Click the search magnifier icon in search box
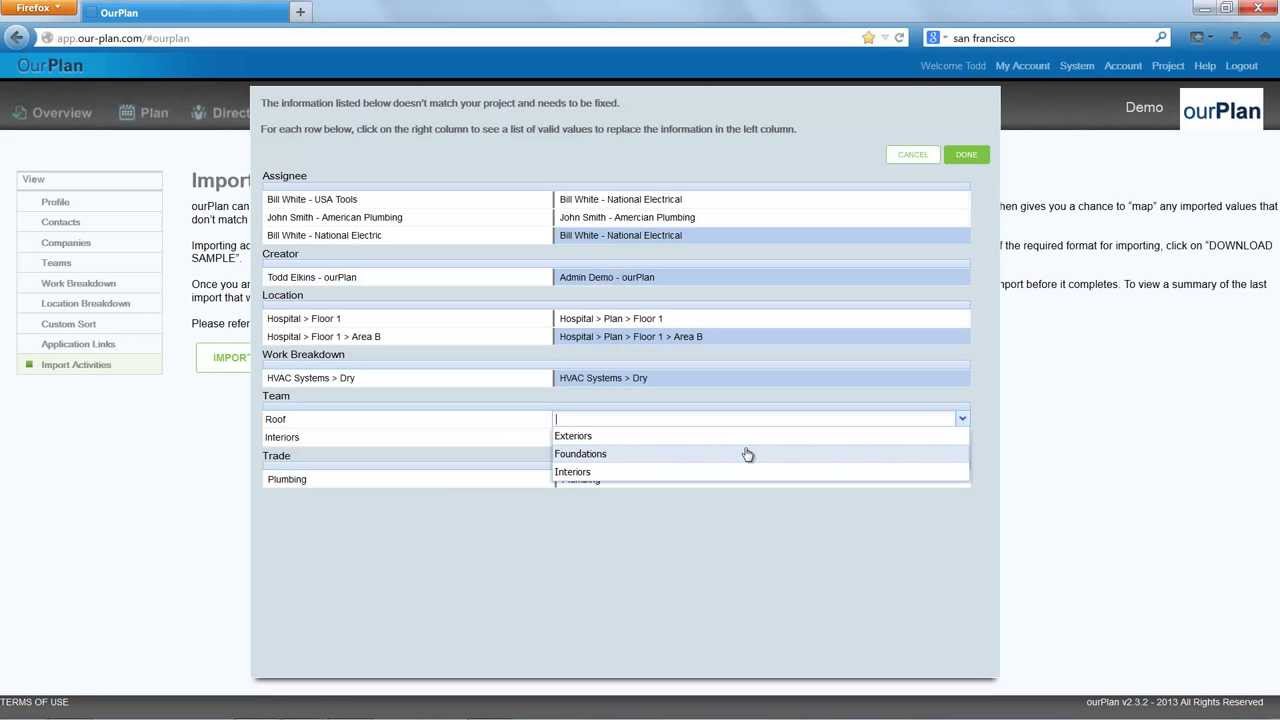 coord(1161,38)
